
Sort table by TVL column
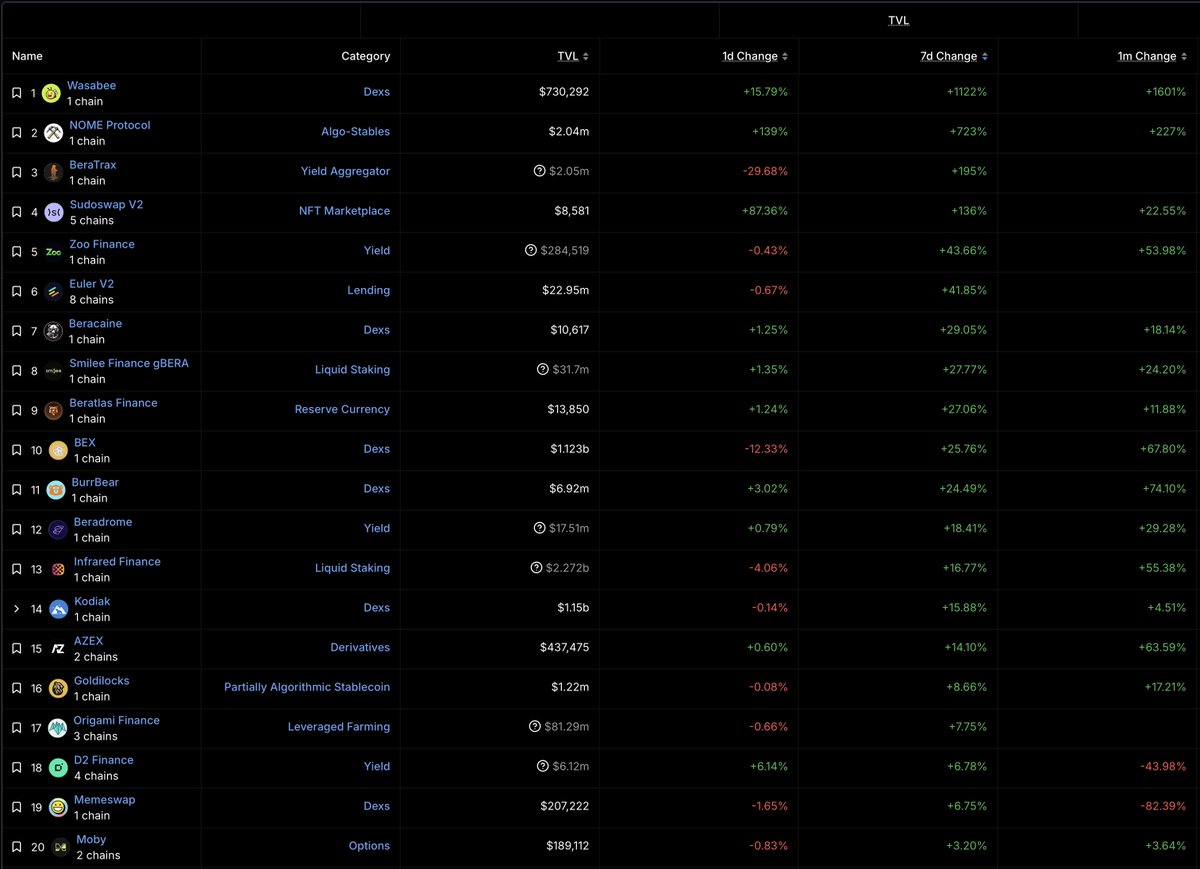[x=573, y=56]
